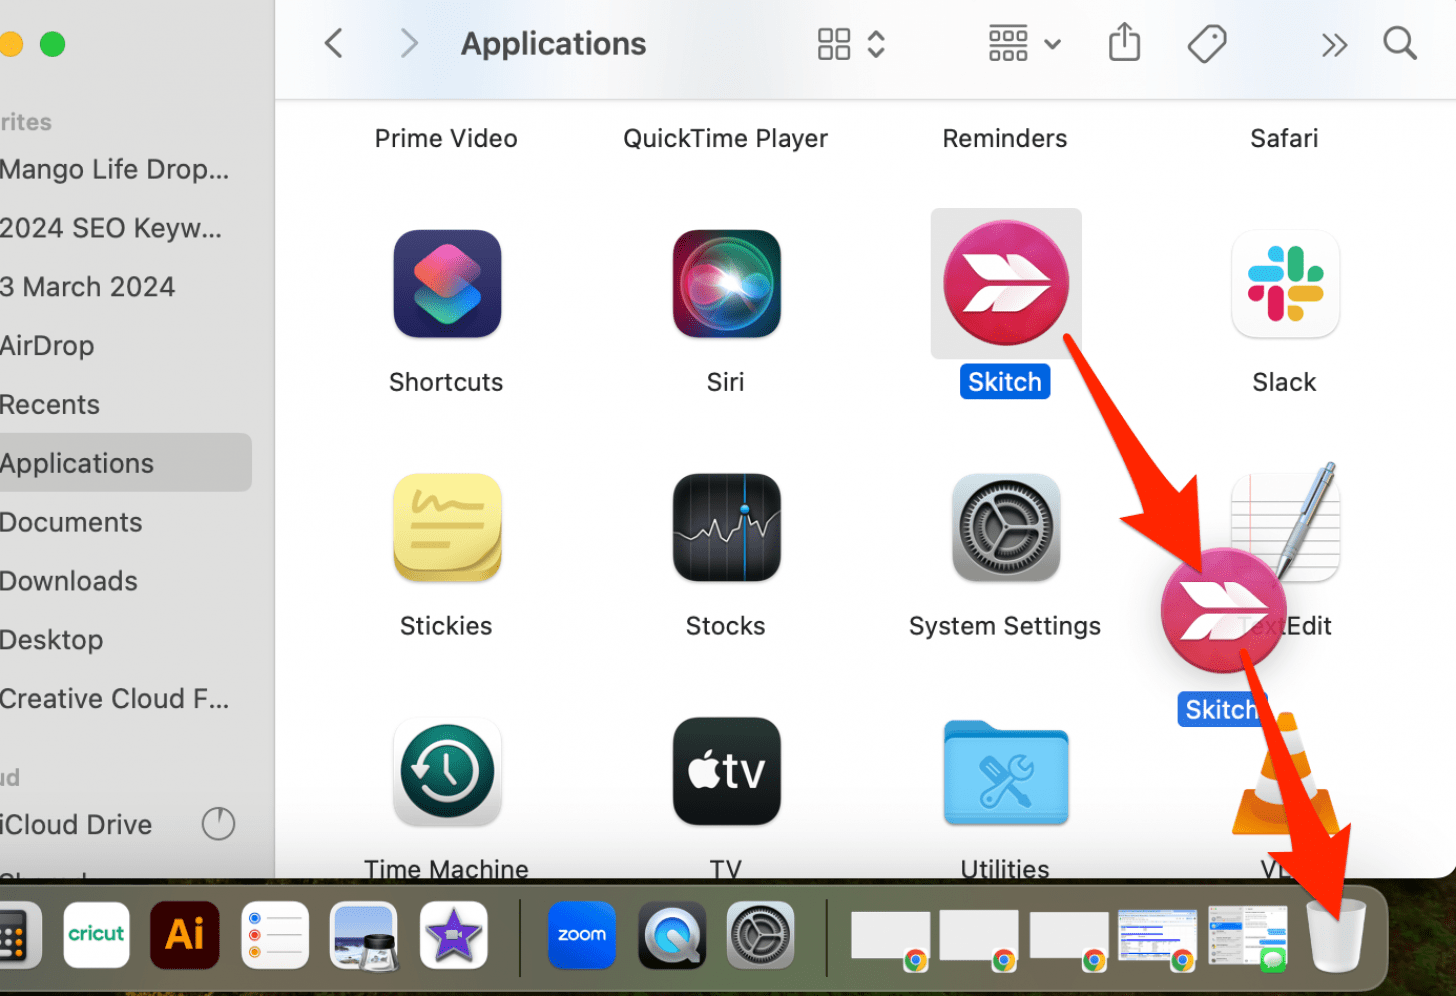Open iCloud Drive in the sidebar
This screenshot has width=1456, height=996.
pos(77,824)
